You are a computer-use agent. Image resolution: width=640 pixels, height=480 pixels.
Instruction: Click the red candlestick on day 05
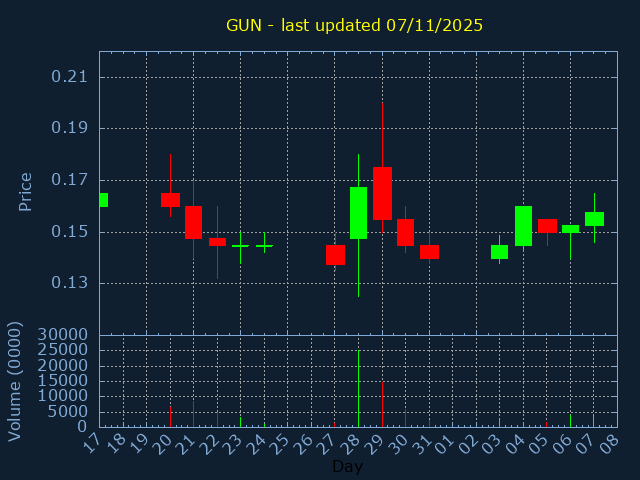click(547, 226)
